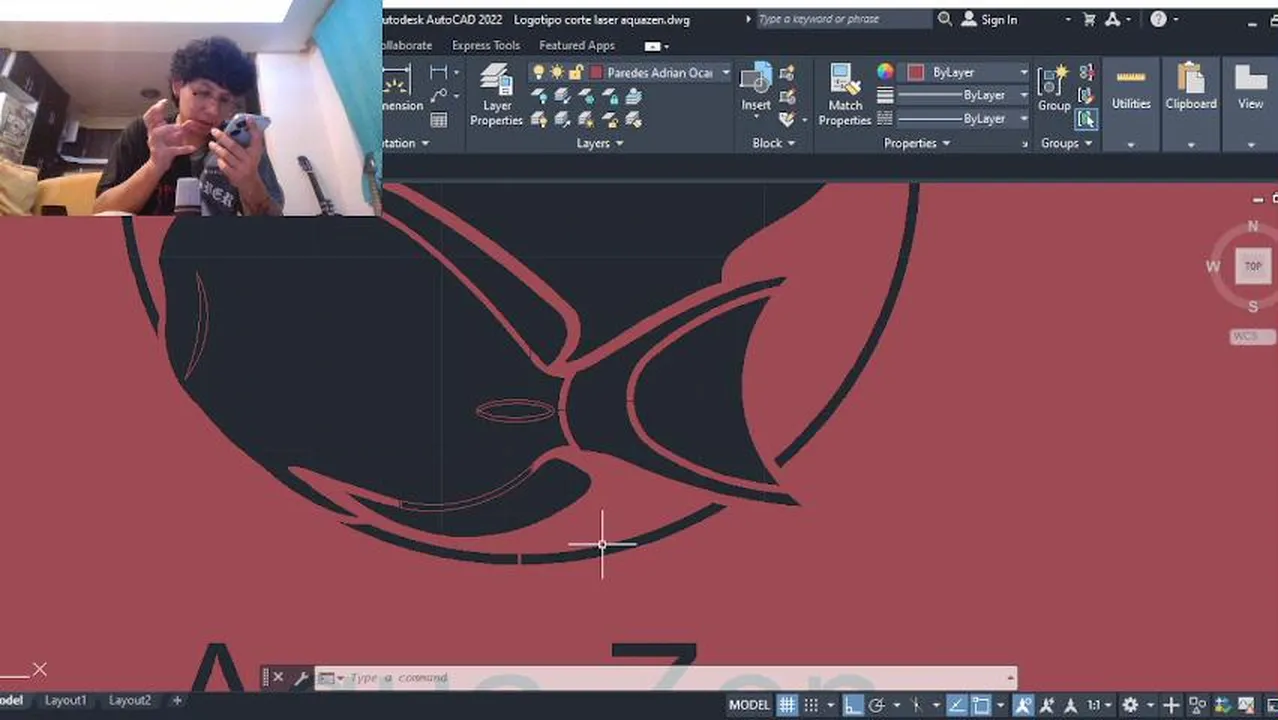Click the lineweight icon in Properties
Screen dimensions: 1278x720
pos(885,95)
